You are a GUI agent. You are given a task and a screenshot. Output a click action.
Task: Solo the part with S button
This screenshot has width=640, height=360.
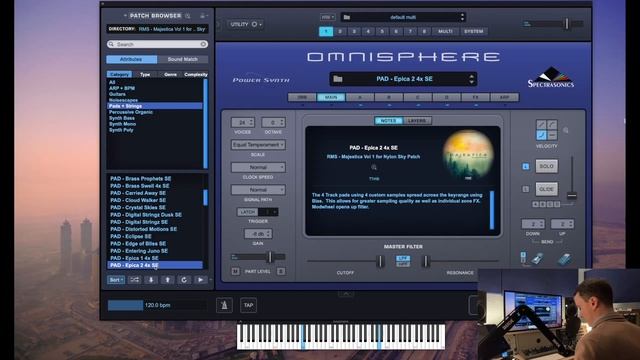point(281,271)
